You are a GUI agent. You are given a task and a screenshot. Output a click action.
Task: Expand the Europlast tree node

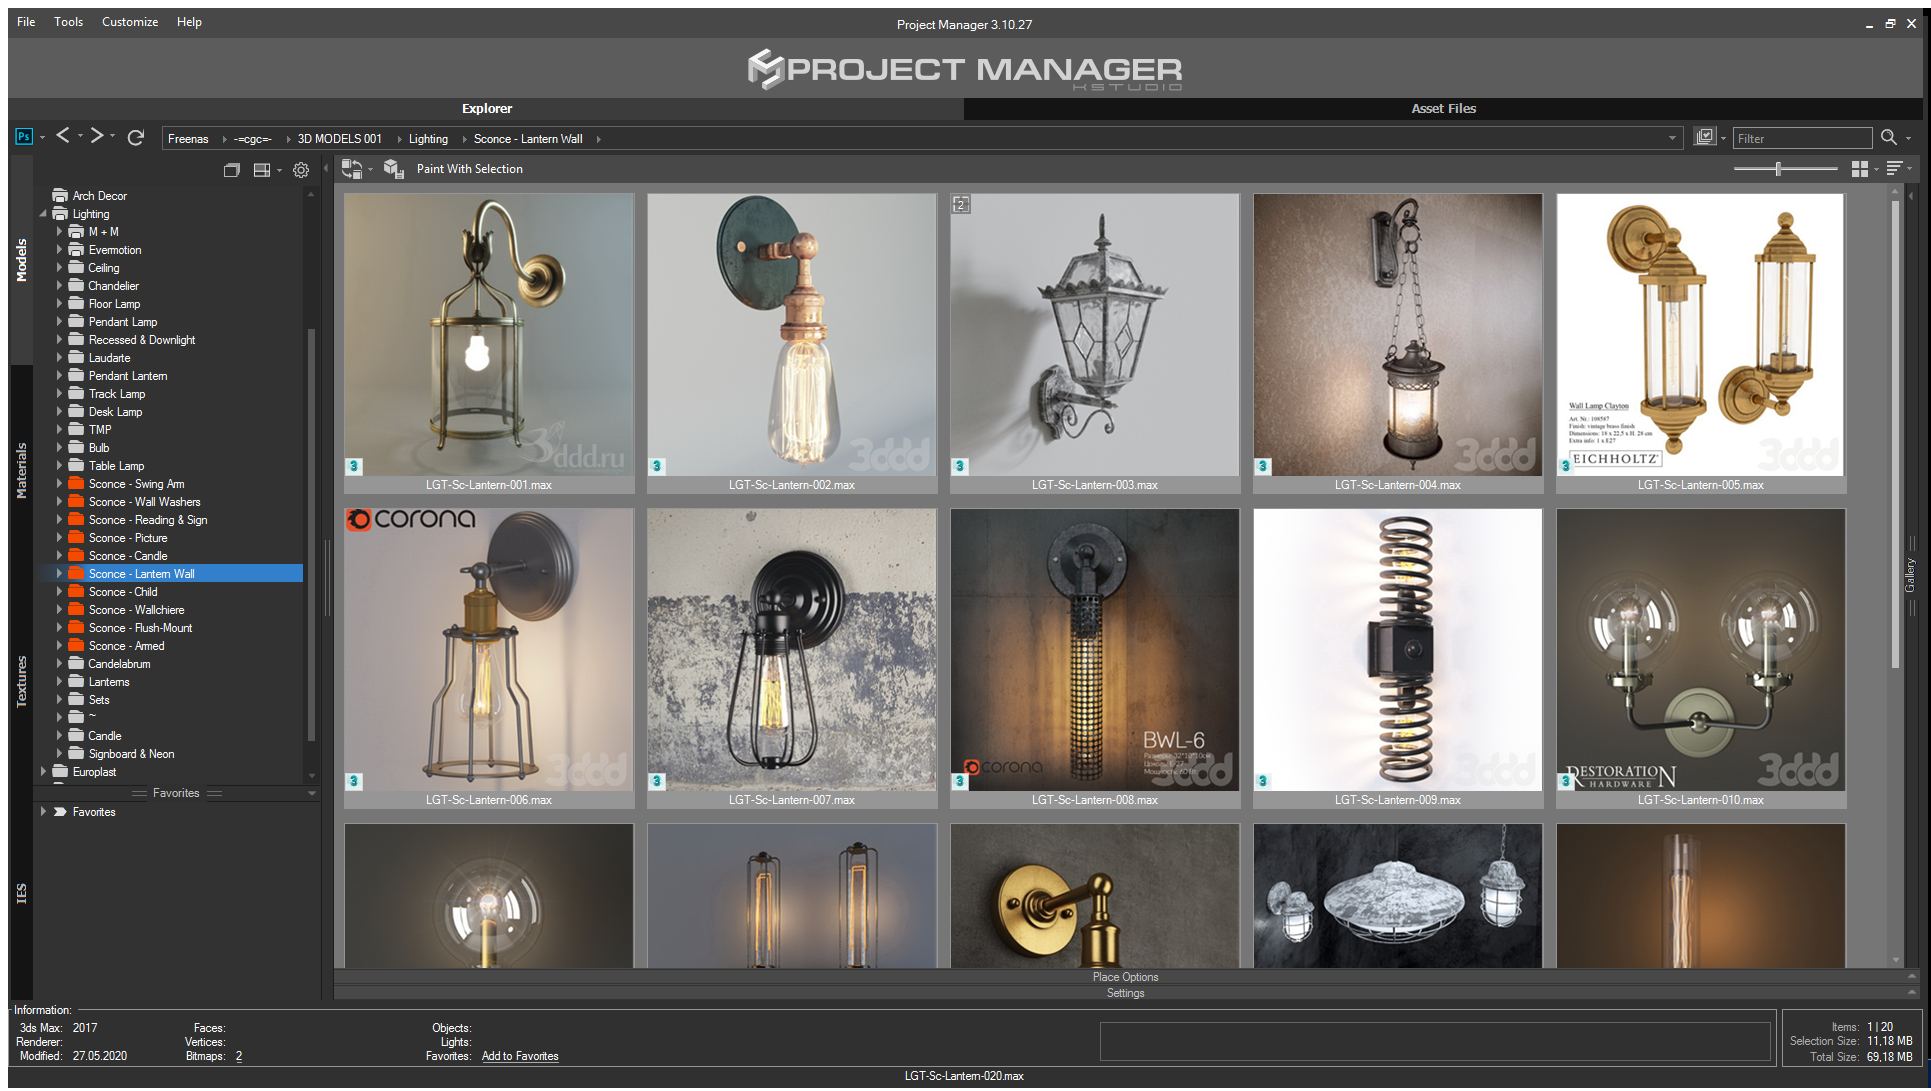coord(43,772)
